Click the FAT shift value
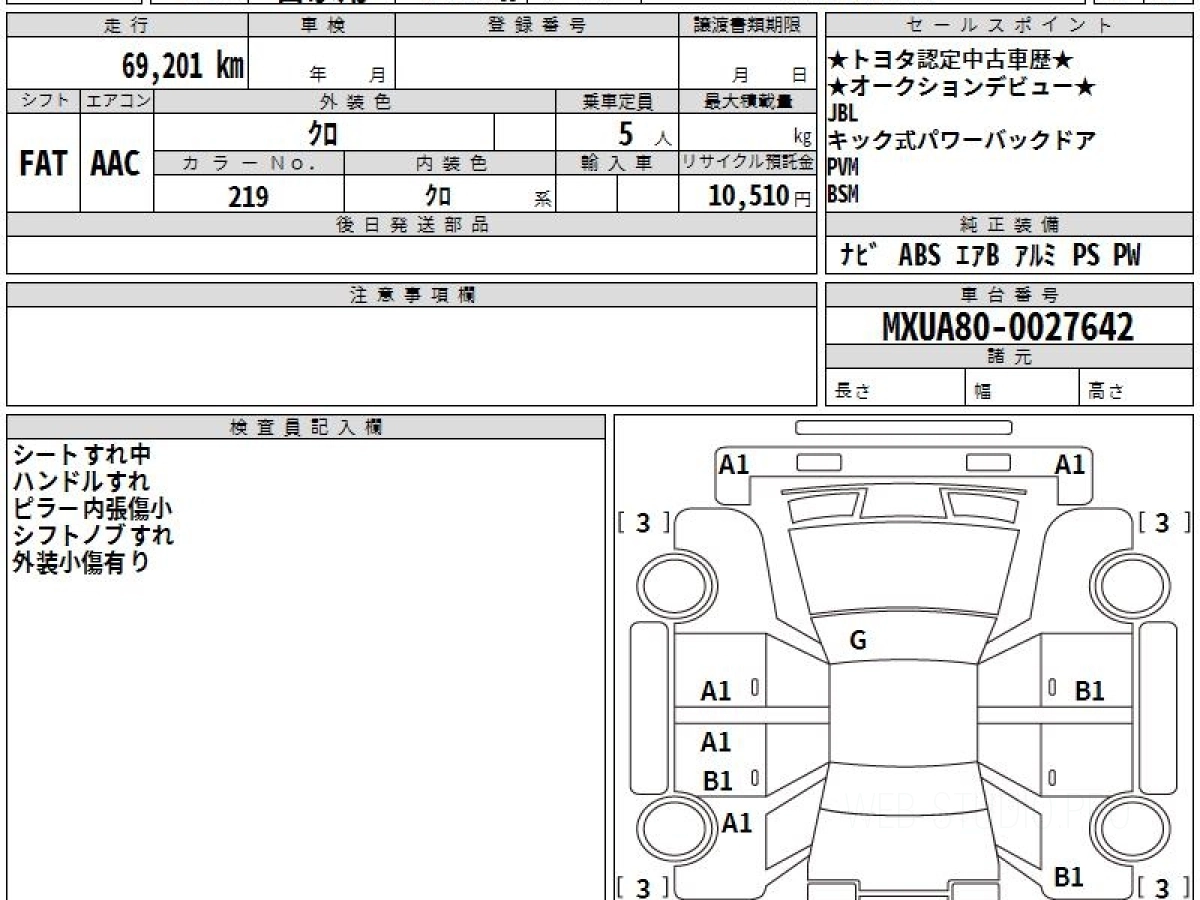This screenshot has width=1200, height=900. (43, 164)
